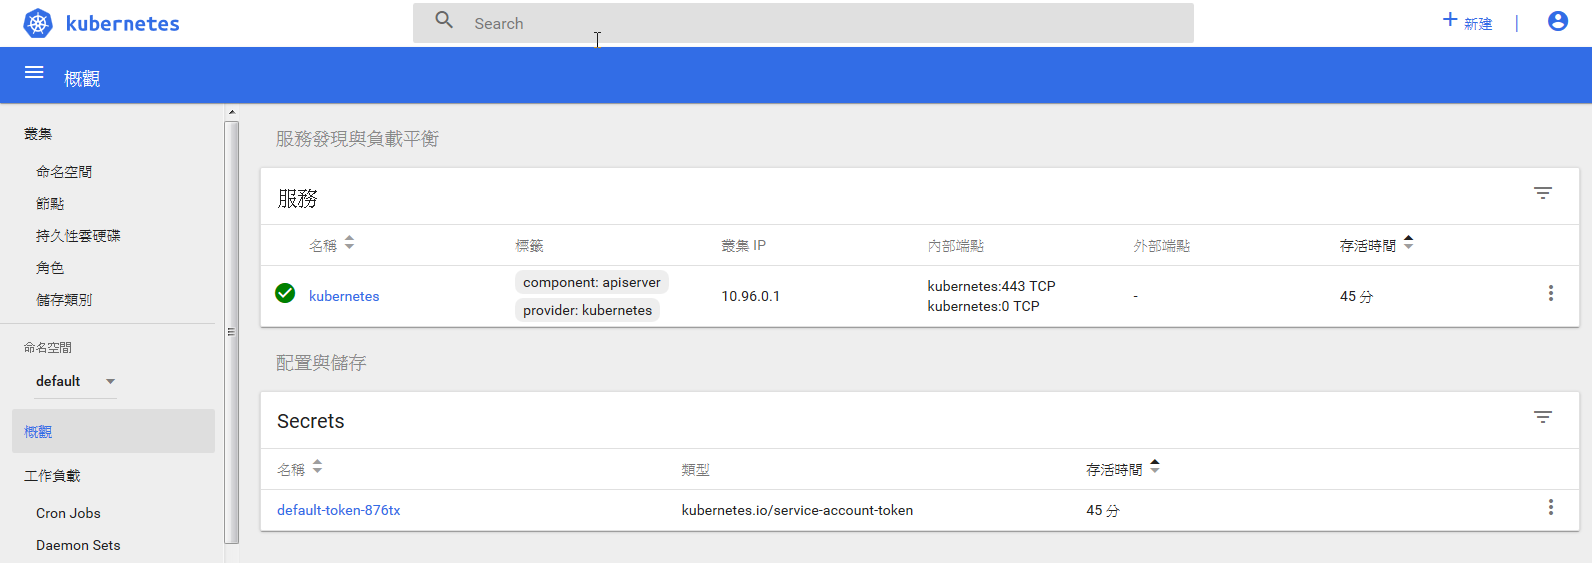1592x563 pixels.
Task: Select 概觀 in sidebar
Action: (113, 431)
